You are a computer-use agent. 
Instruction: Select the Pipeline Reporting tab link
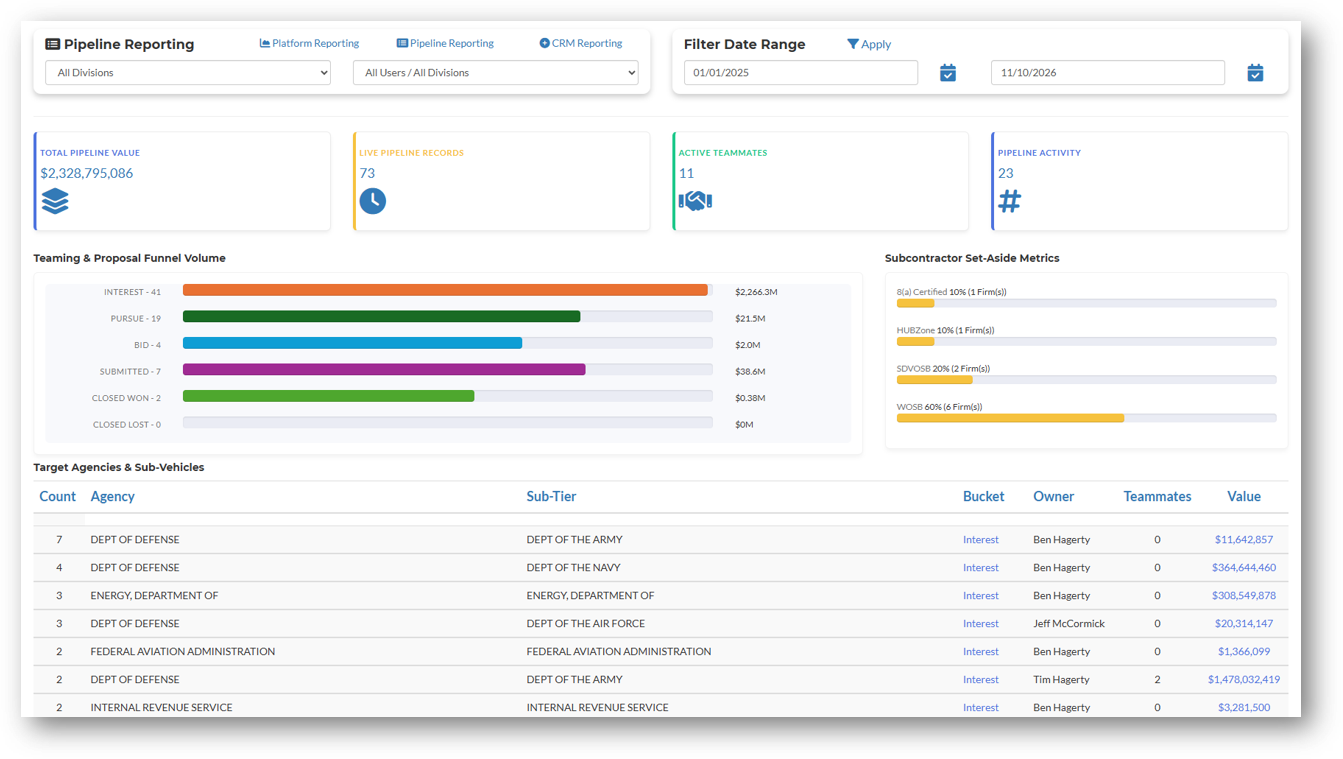point(445,43)
